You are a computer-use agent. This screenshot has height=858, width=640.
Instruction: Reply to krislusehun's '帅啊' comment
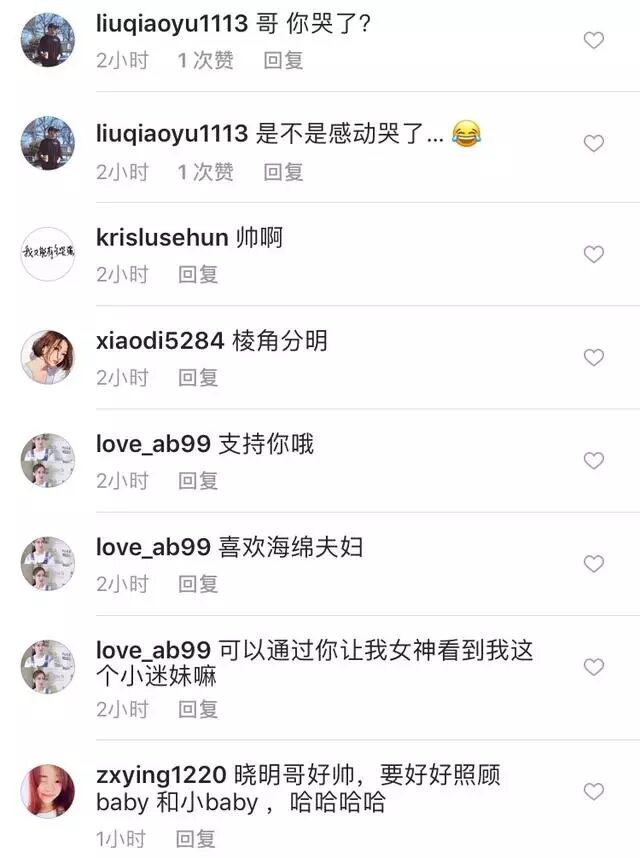(198, 274)
